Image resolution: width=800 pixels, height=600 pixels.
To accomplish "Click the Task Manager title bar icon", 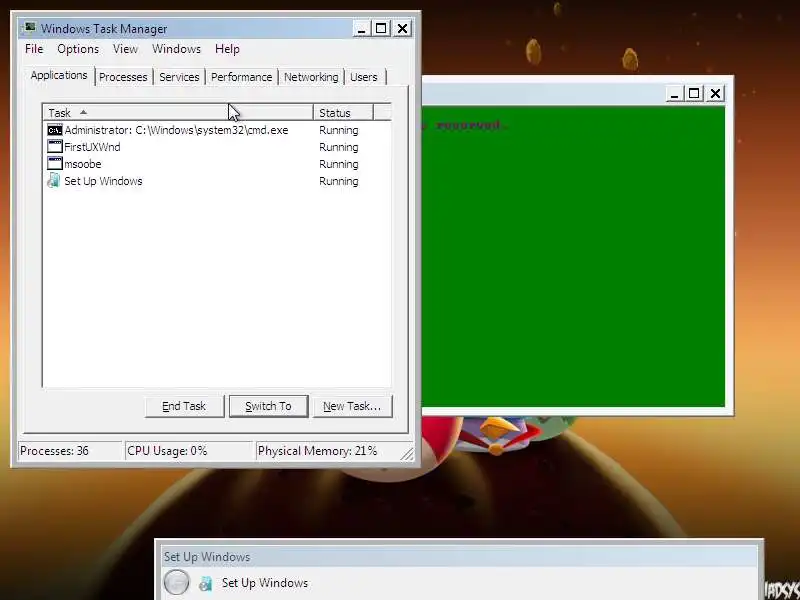I will point(30,28).
